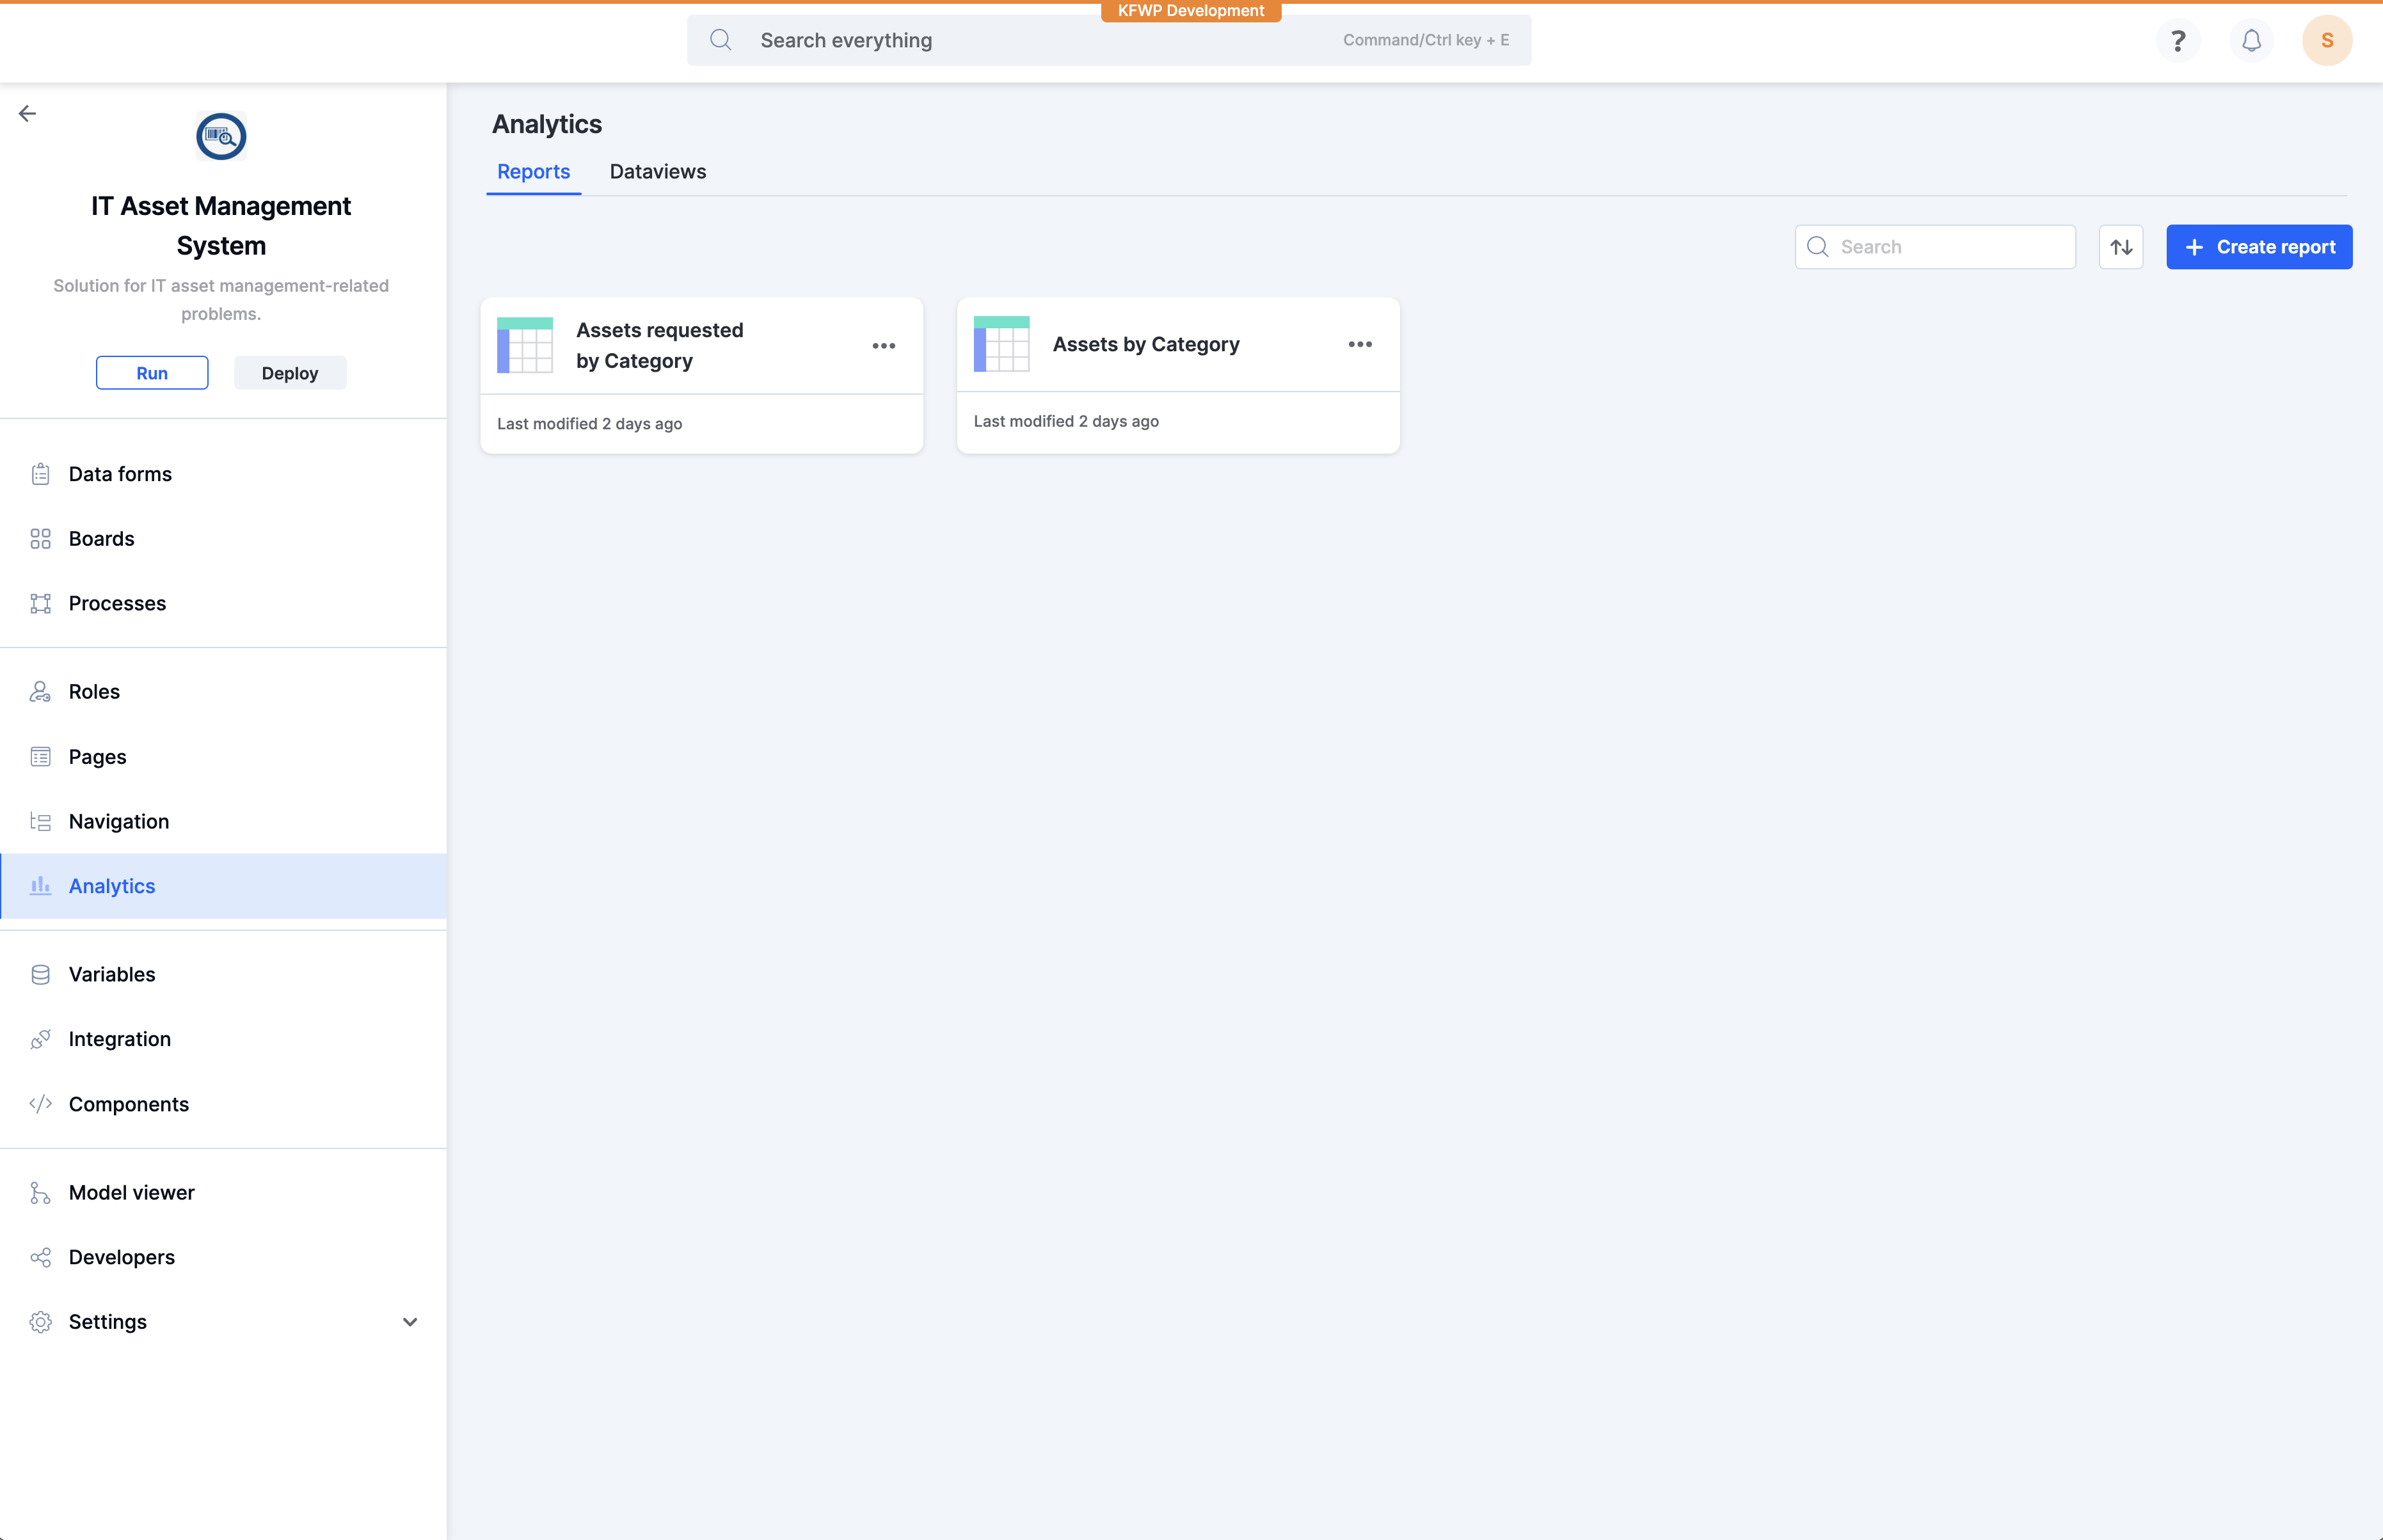
Task: Click the Model viewer branch icon
Action: point(40,1193)
